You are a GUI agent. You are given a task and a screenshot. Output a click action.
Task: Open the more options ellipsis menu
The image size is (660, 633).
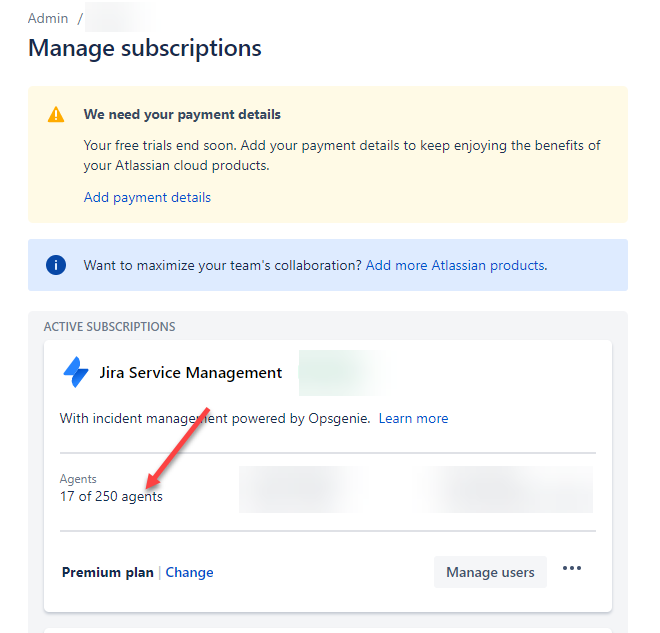[x=572, y=569]
